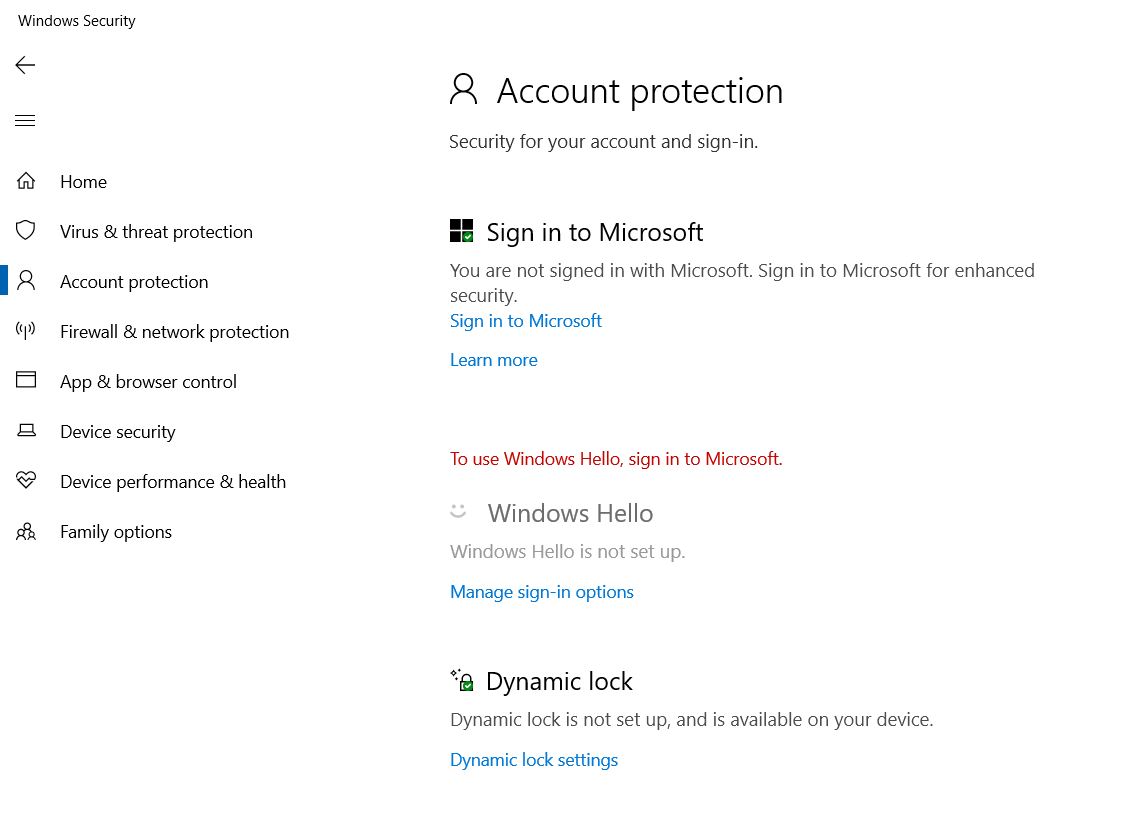
Task: Click the Dynamic lock padlock icon
Action: pyautogui.click(x=462, y=681)
